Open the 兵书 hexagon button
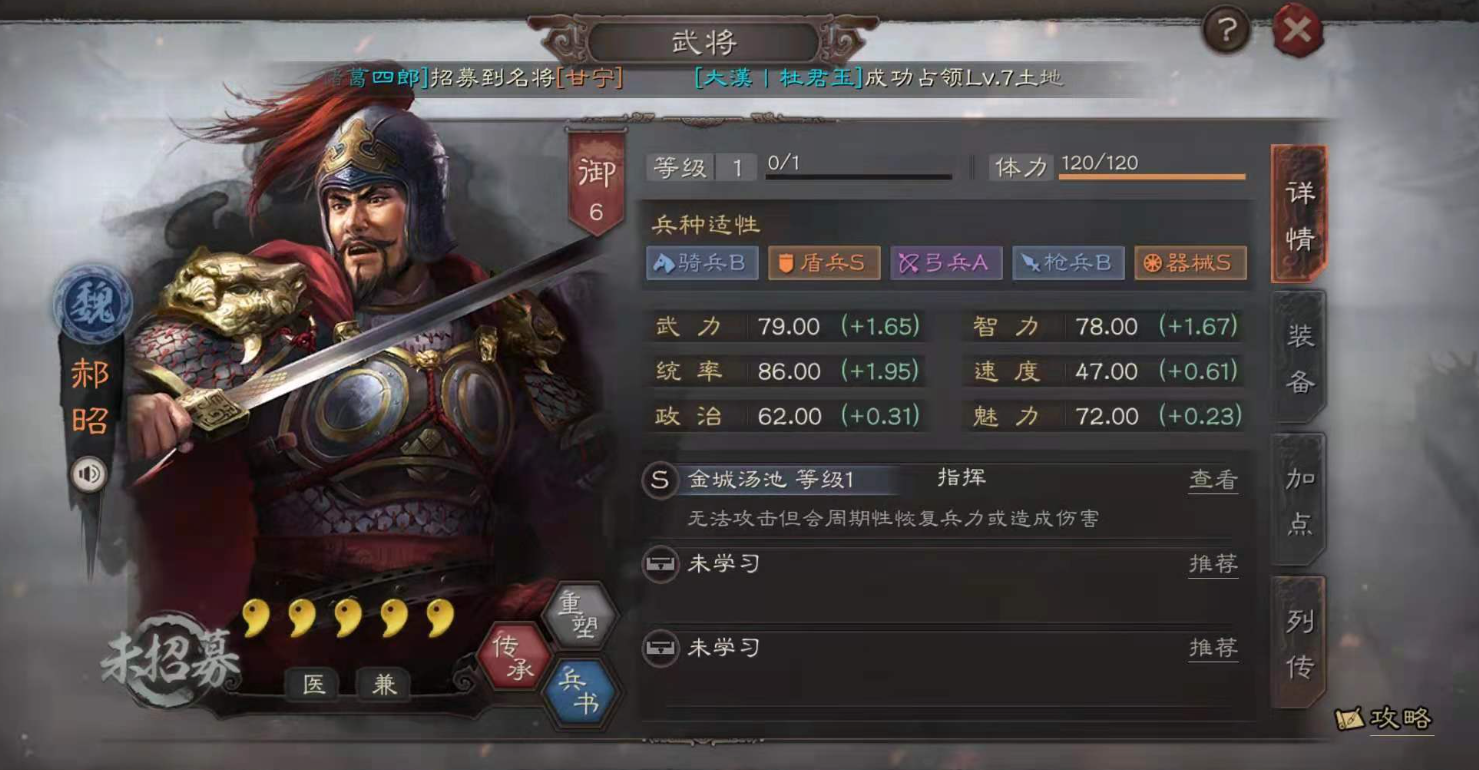This screenshot has height=770, width=1479. [578, 692]
